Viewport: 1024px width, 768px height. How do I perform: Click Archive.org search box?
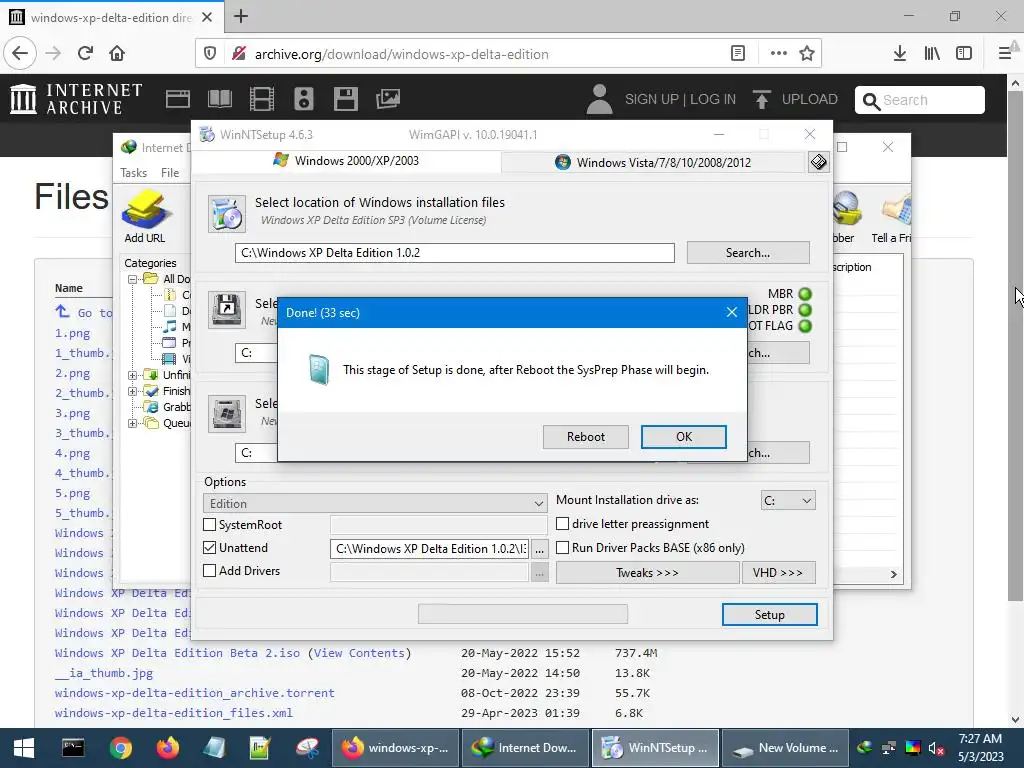tap(920, 100)
